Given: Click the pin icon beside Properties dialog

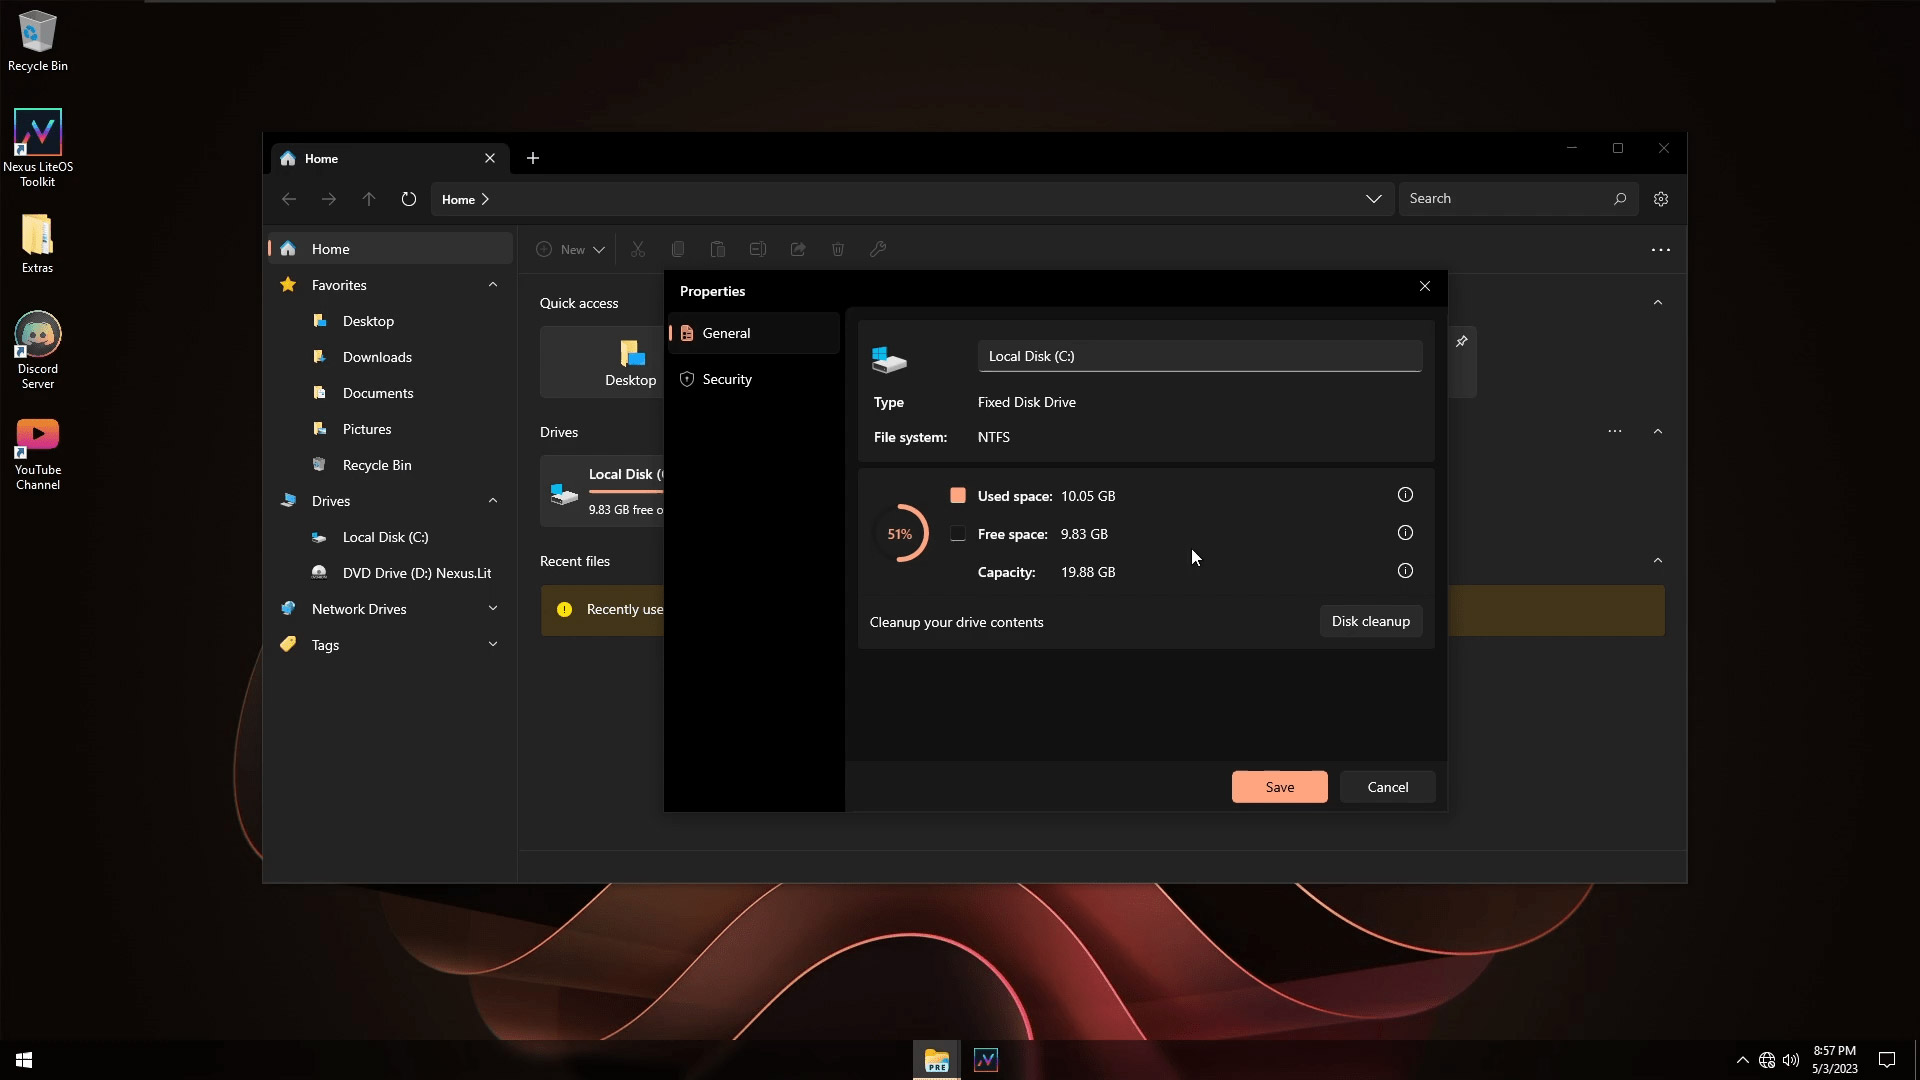Looking at the screenshot, I should pos(1462,342).
